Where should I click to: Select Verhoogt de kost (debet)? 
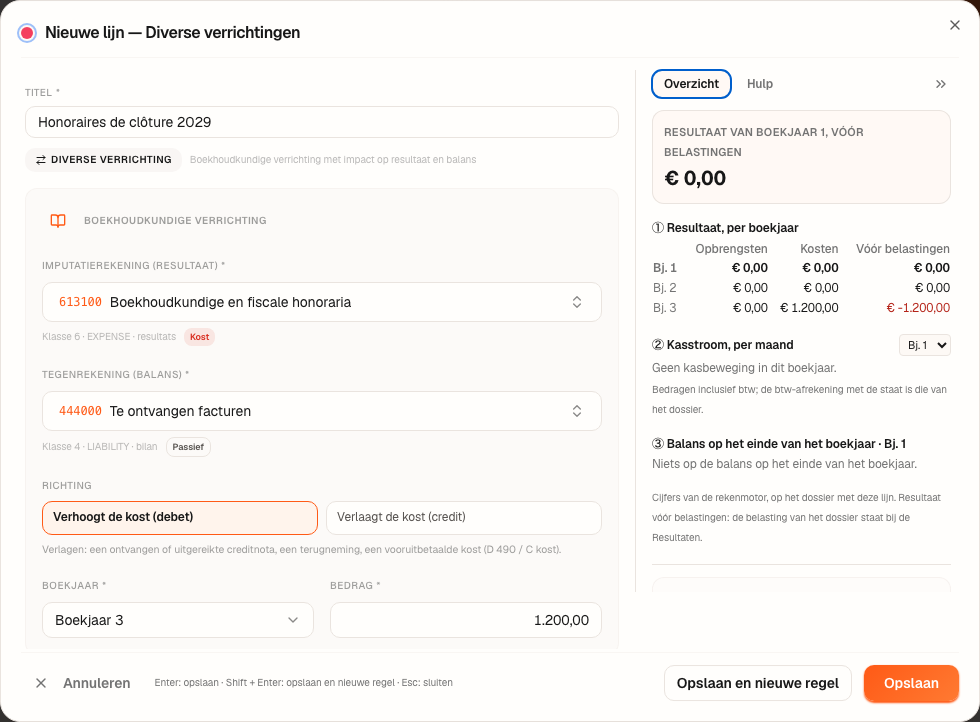click(x=180, y=518)
